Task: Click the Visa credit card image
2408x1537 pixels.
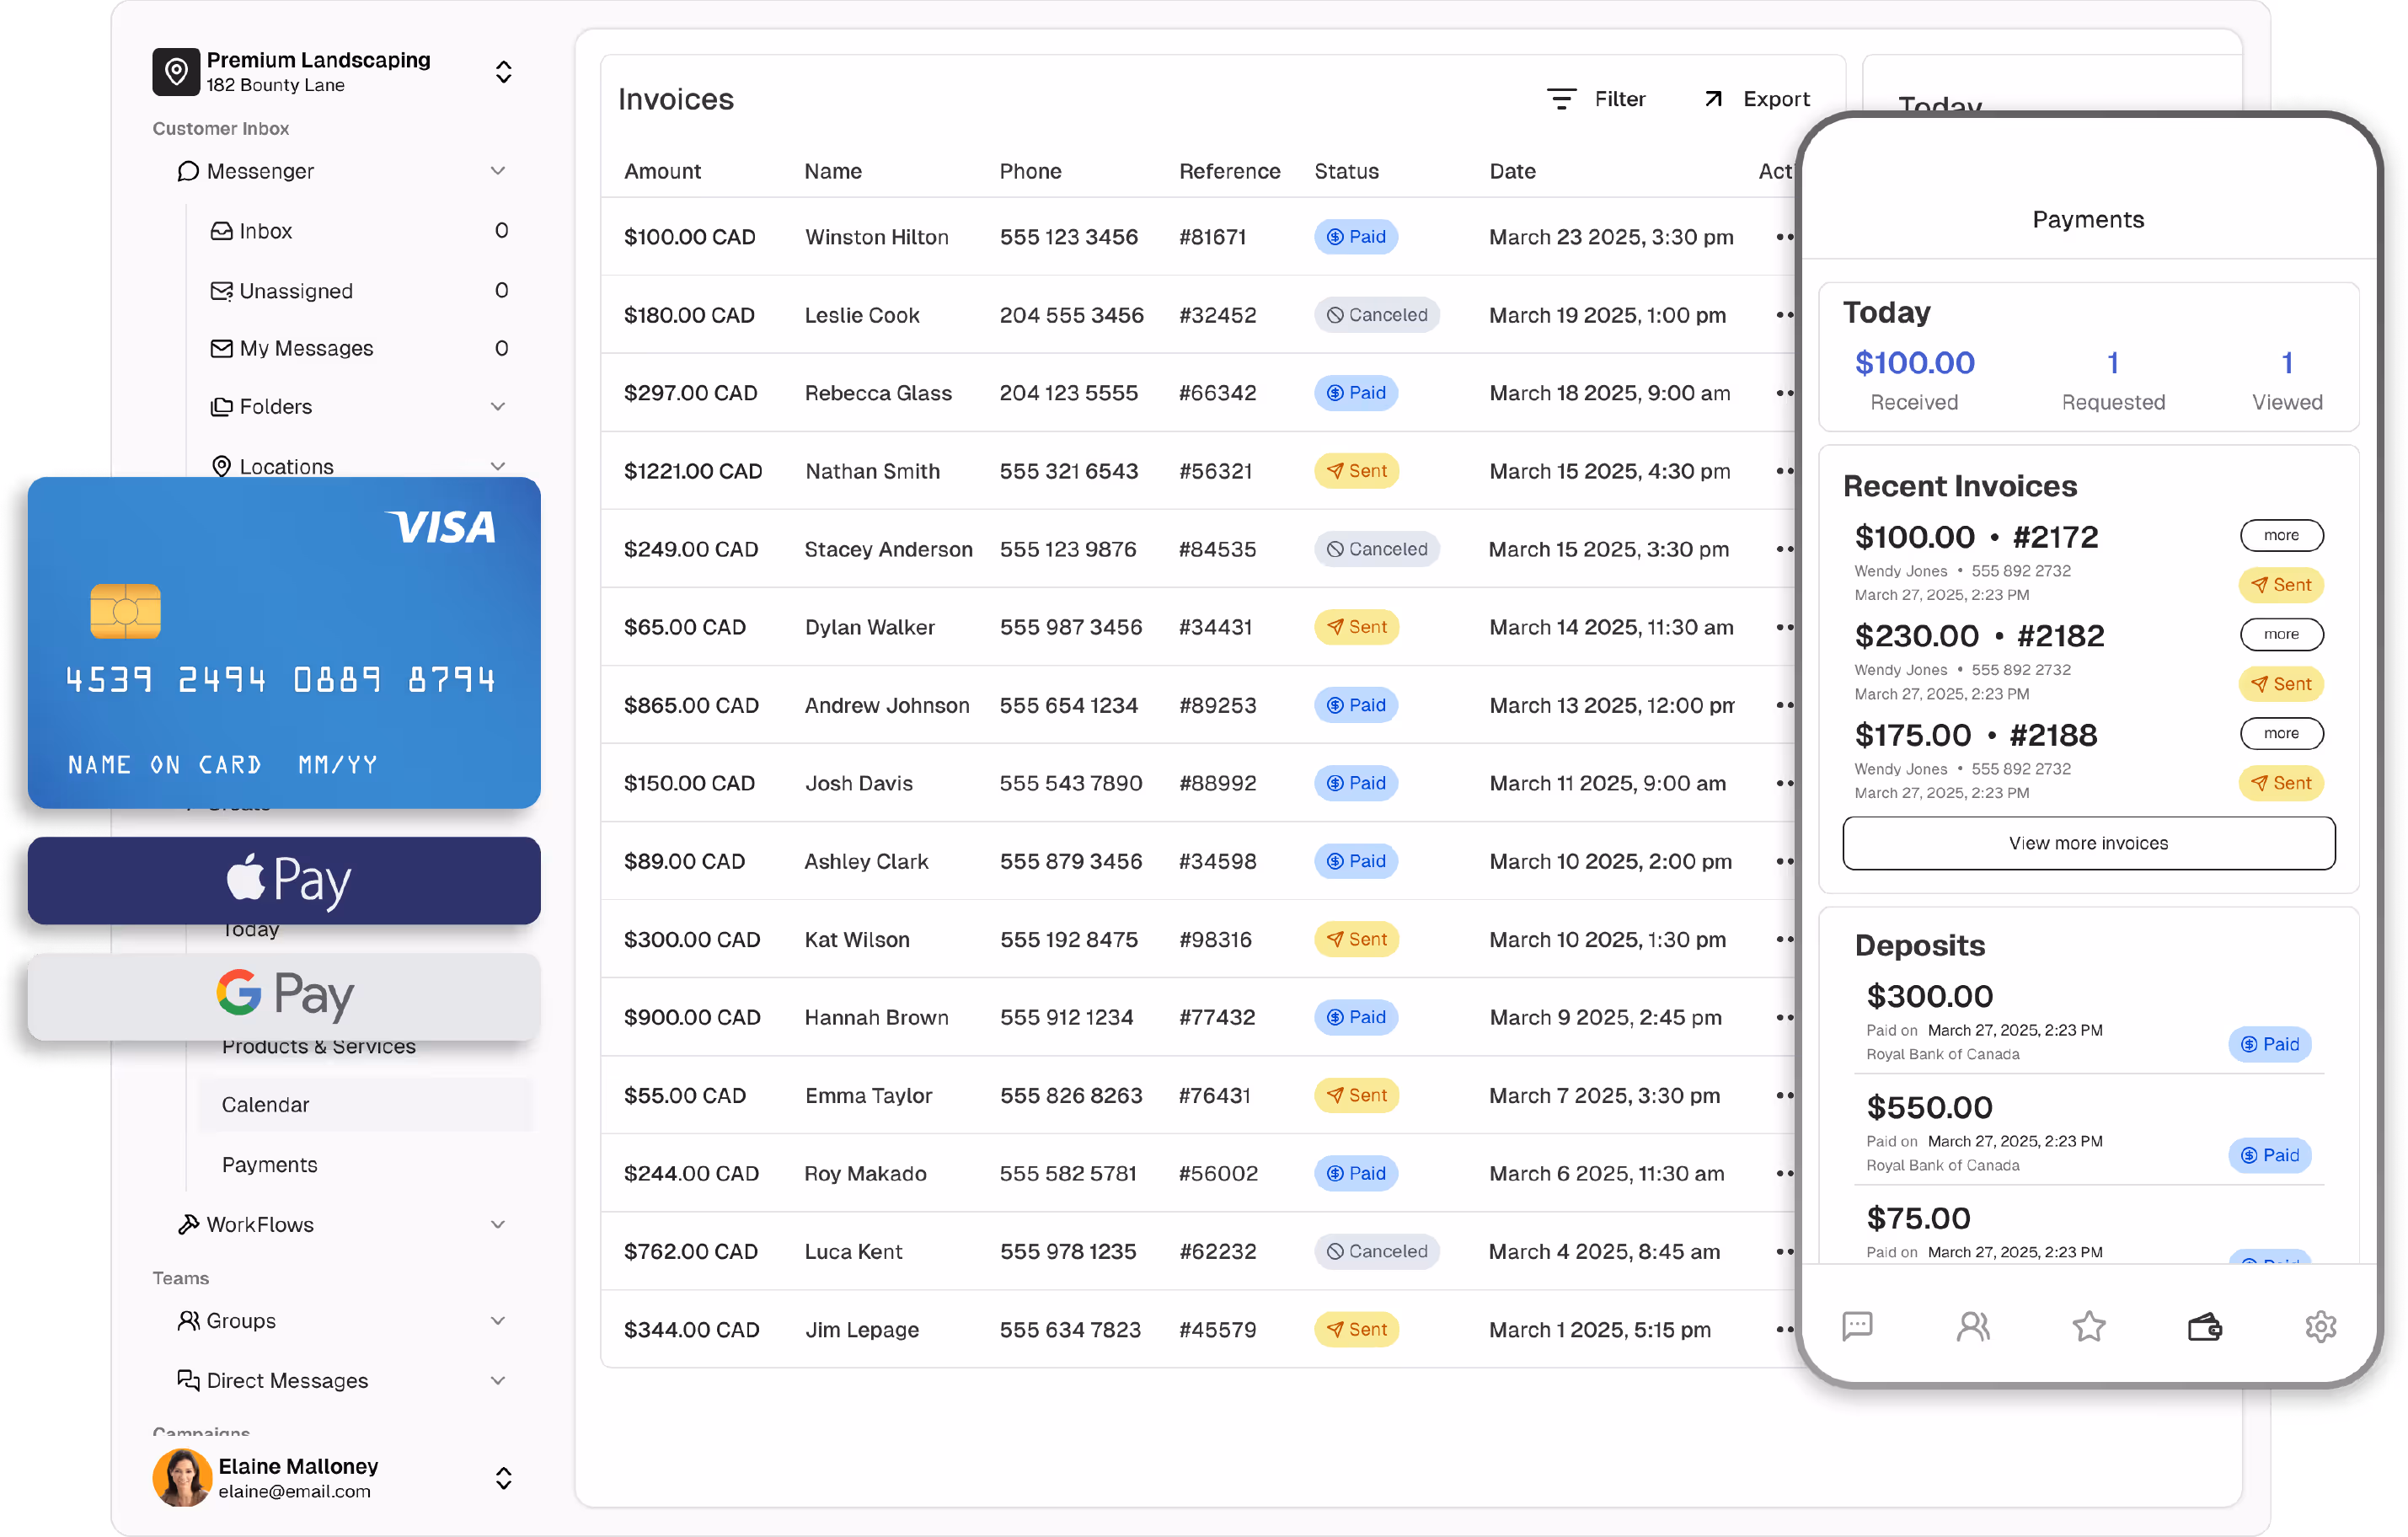Action: tap(284, 643)
